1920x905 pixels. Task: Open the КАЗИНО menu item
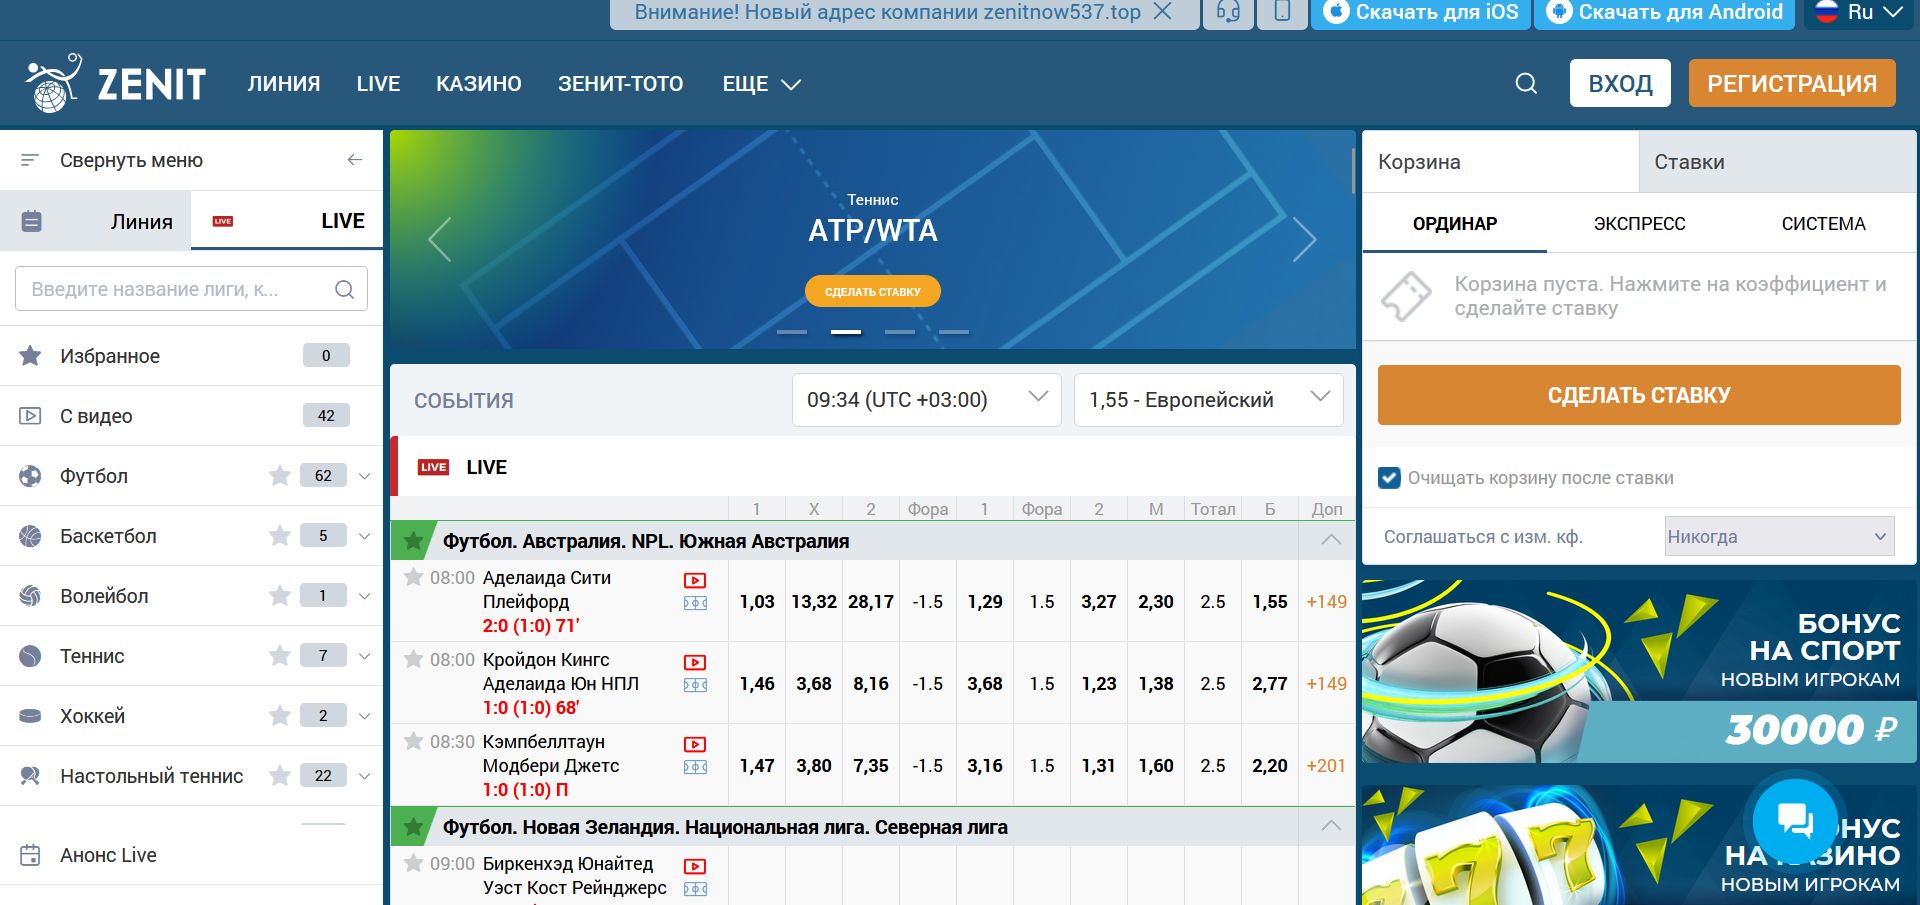tap(479, 84)
